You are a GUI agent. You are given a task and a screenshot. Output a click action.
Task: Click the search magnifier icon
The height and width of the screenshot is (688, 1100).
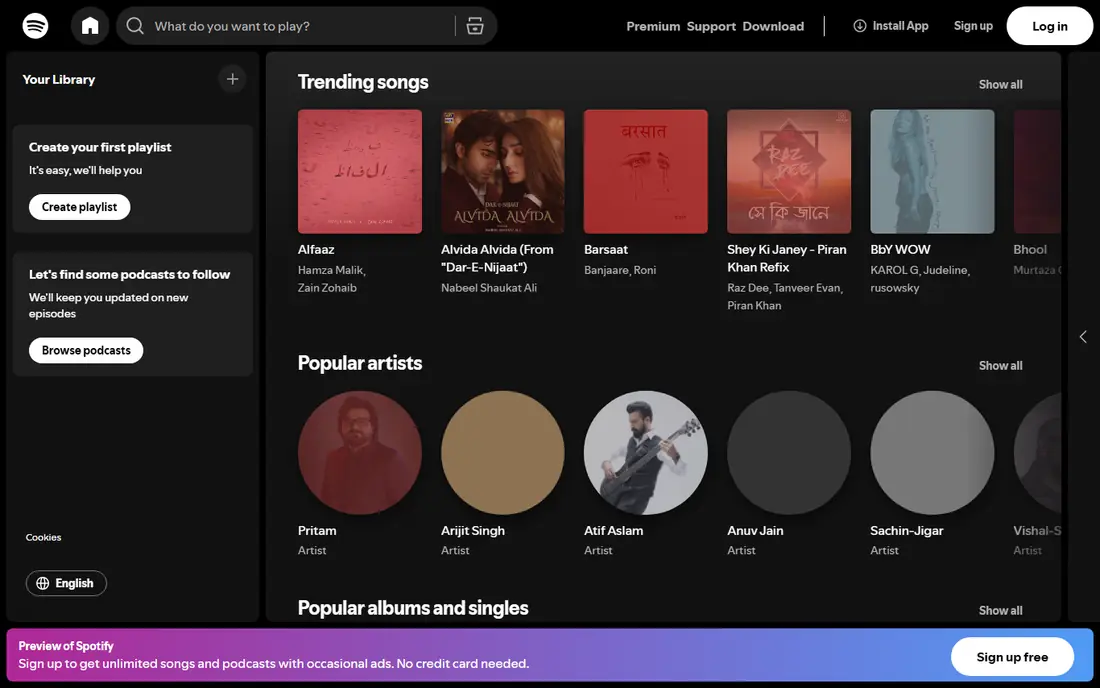pyautogui.click(x=135, y=26)
